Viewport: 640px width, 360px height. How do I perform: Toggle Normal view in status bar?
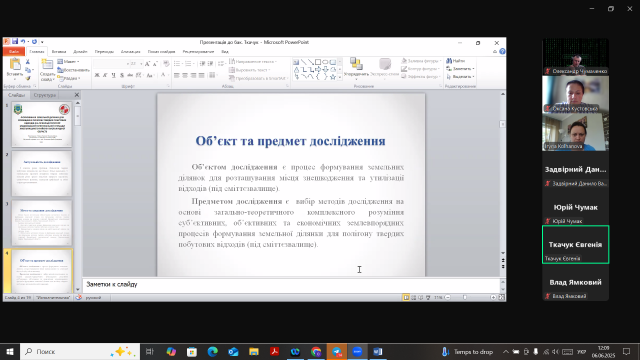(406, 298)
